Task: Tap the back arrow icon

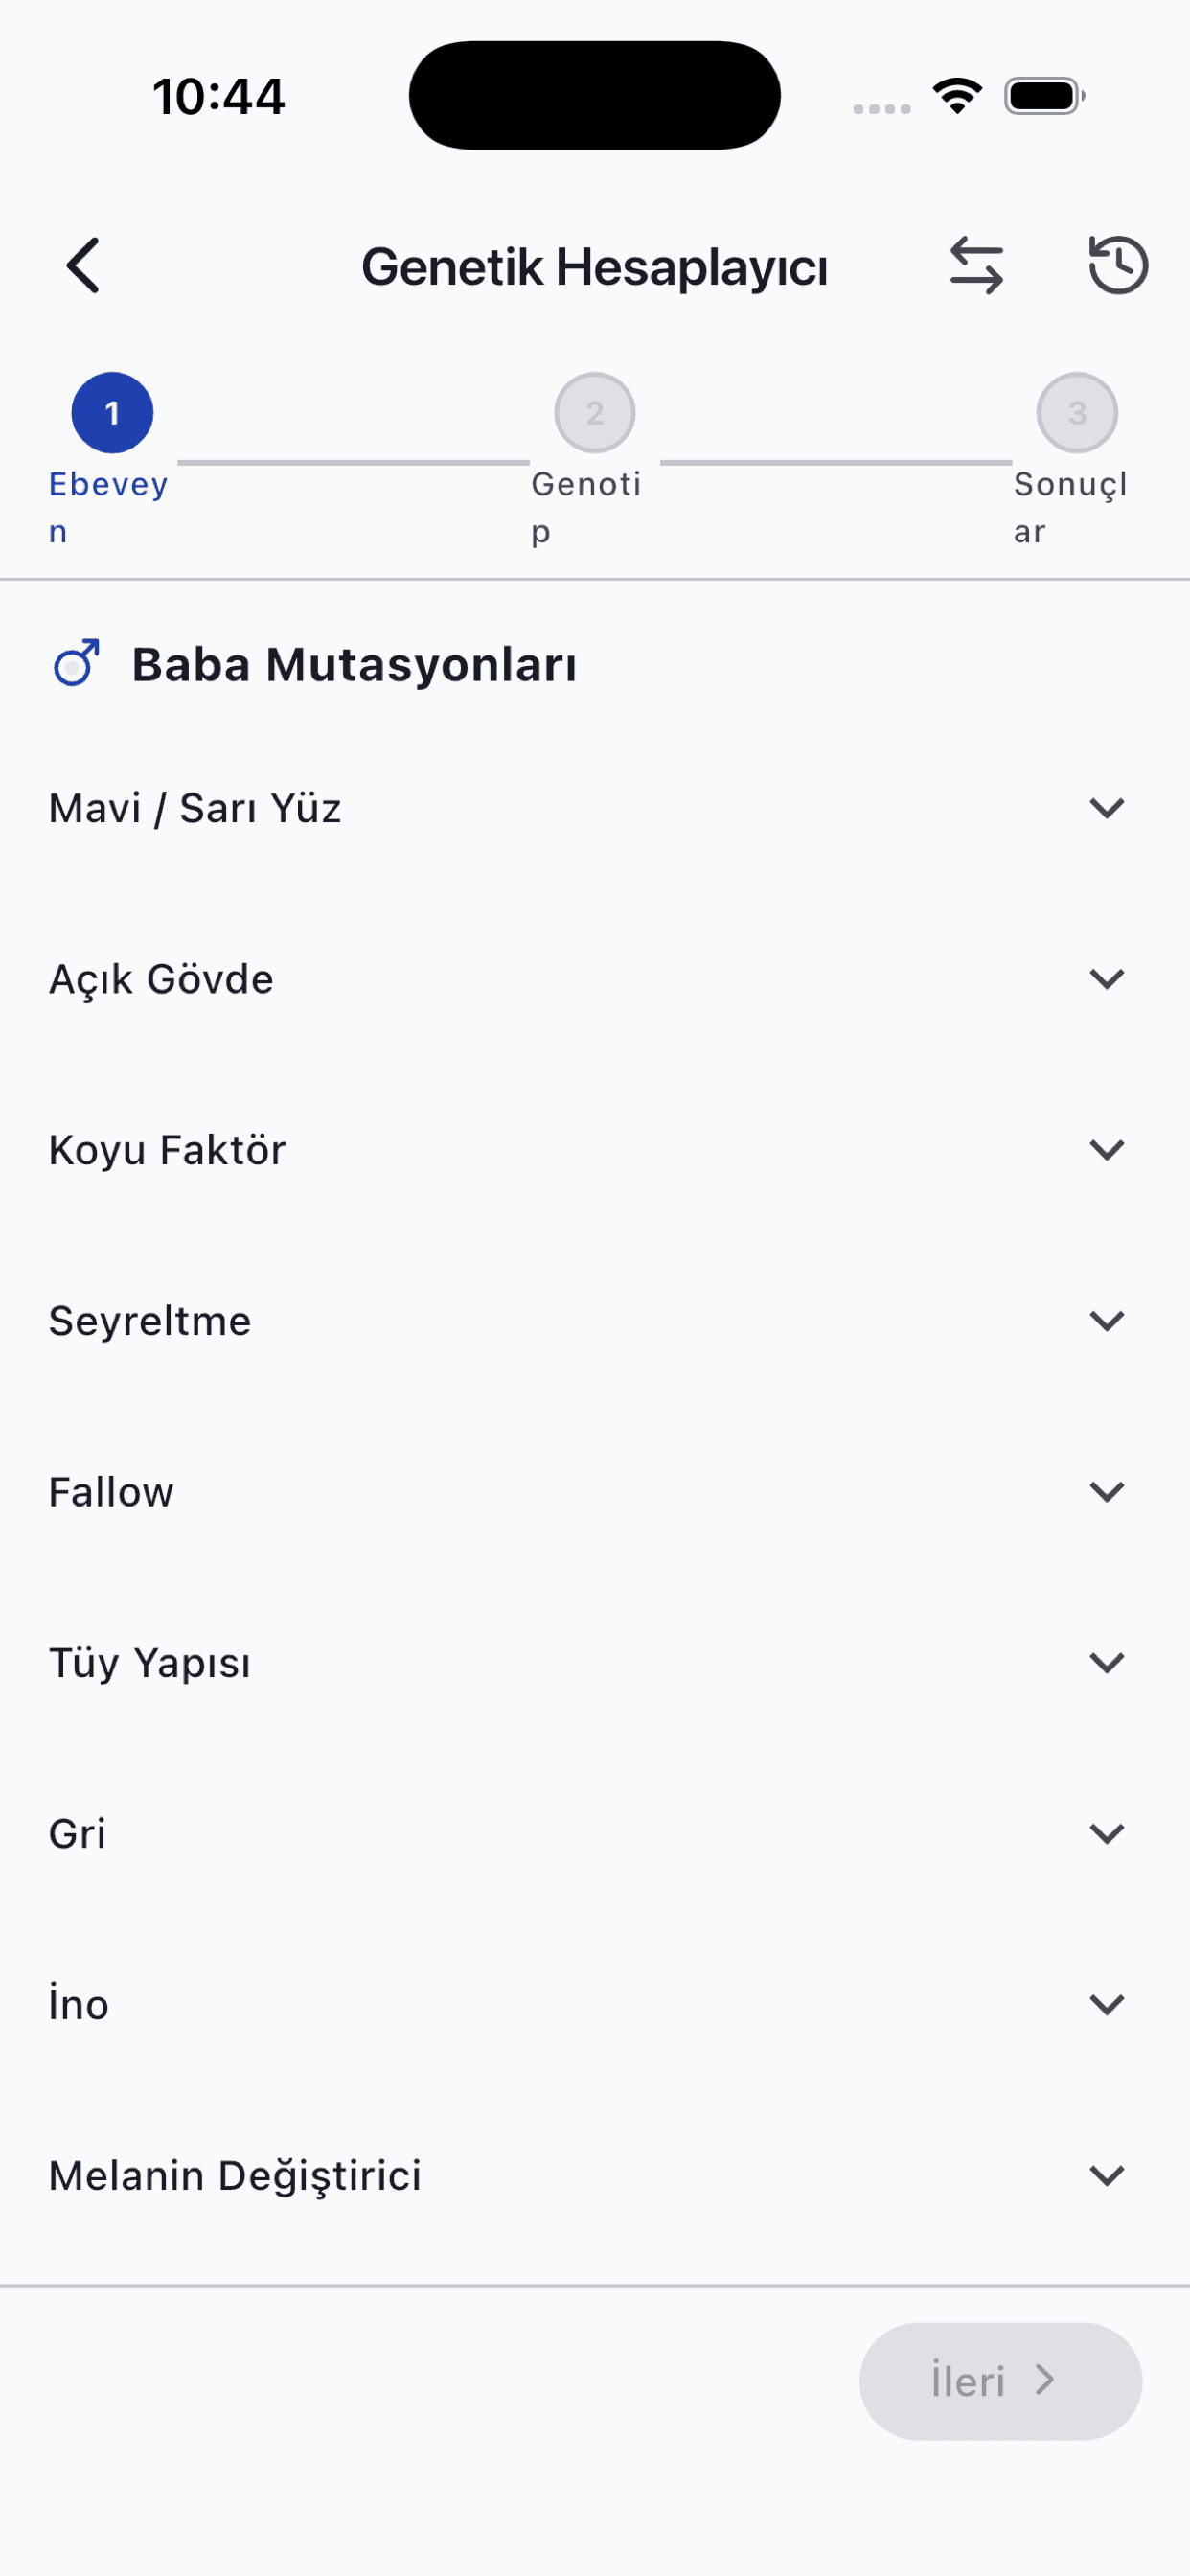Action: [x=84, y=266]
